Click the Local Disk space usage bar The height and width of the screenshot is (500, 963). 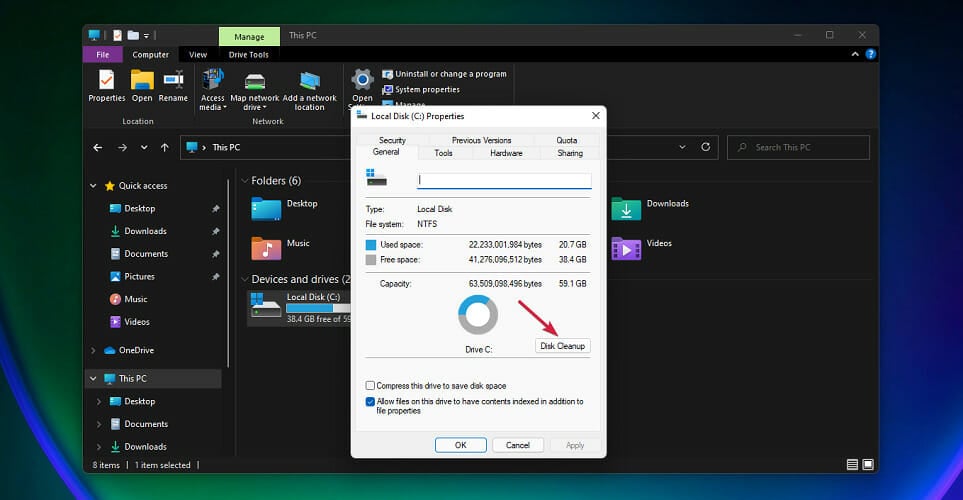coord(318,308)
